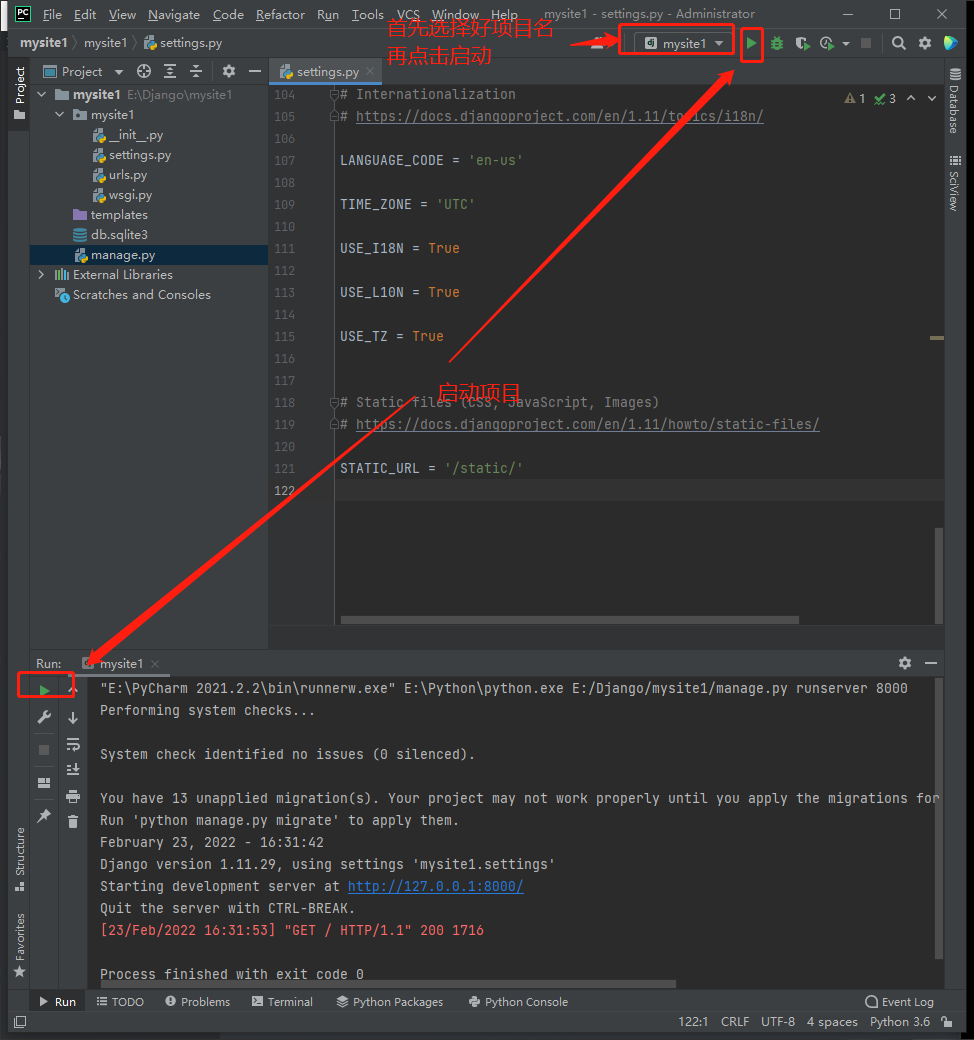Open the Navigate menu
The width and height of the screenshot is (974, 1040).
coord(174,15)
